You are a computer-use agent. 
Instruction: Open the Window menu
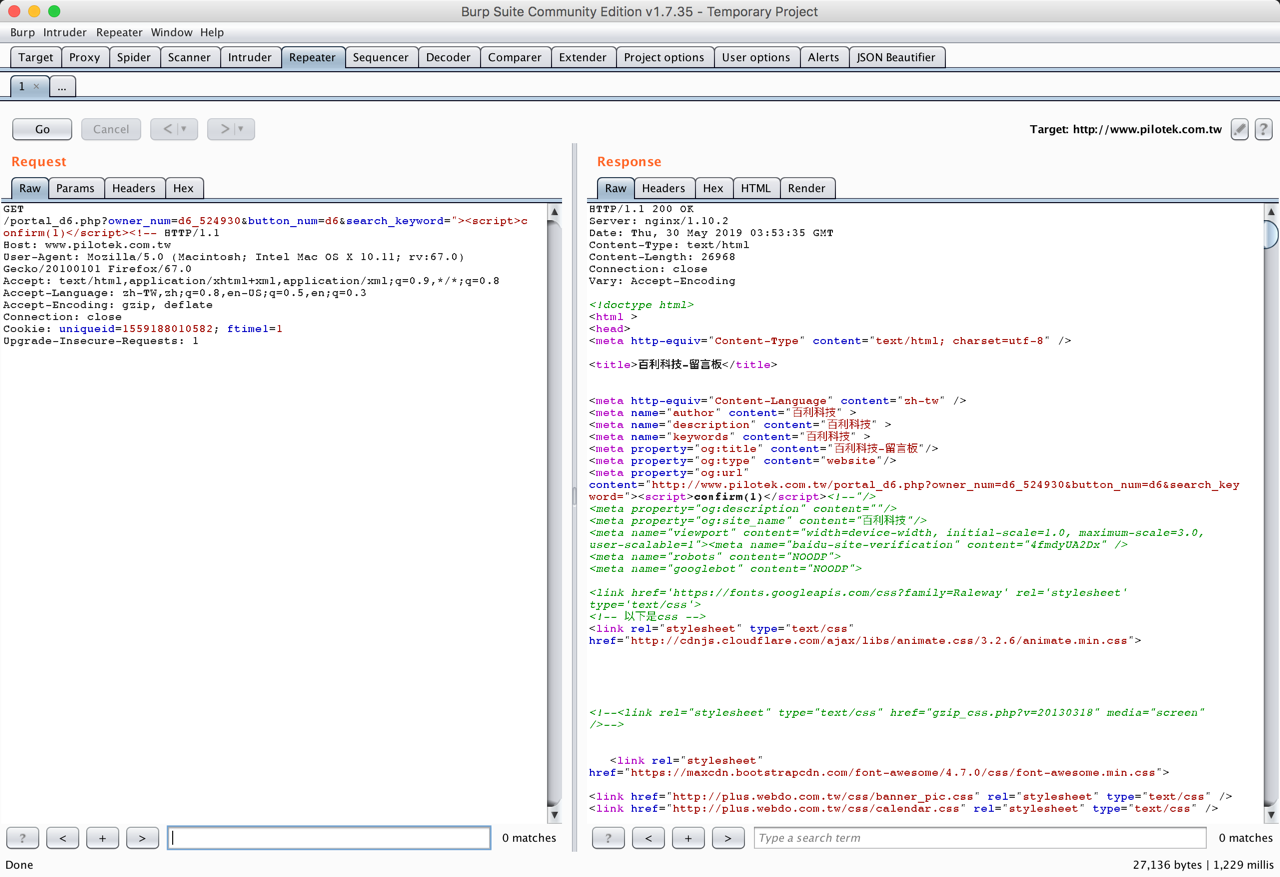tap(172, 32)
